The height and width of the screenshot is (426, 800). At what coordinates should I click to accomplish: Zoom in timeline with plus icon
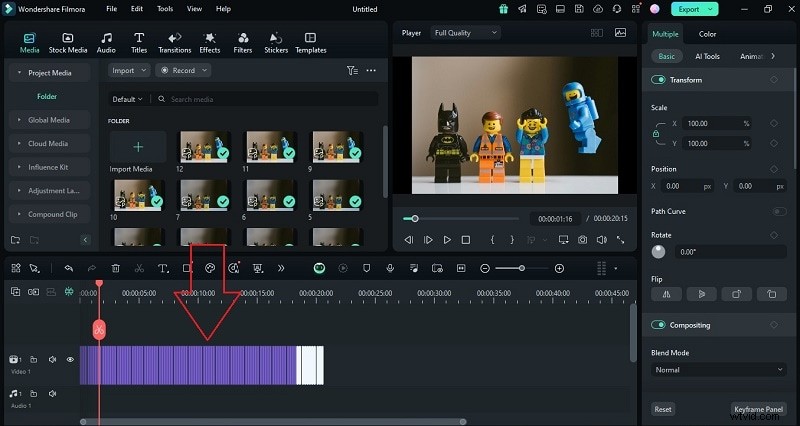(559, 268)
